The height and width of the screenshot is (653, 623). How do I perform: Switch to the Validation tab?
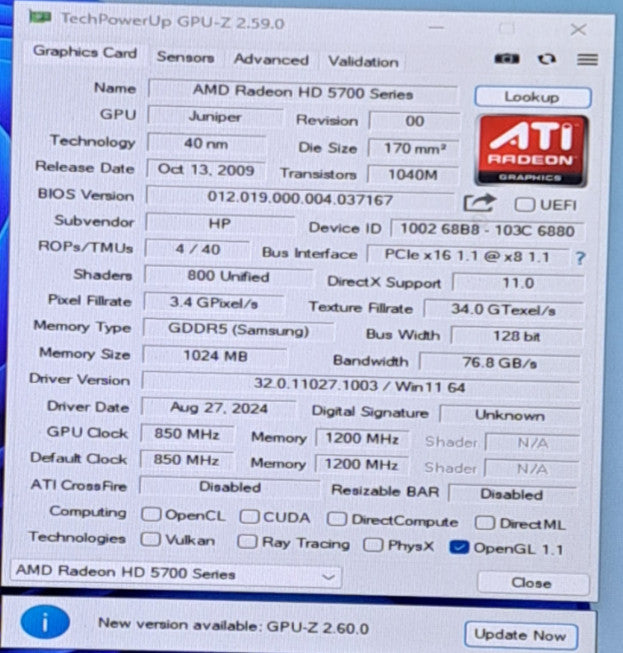[x=363, y=62]
